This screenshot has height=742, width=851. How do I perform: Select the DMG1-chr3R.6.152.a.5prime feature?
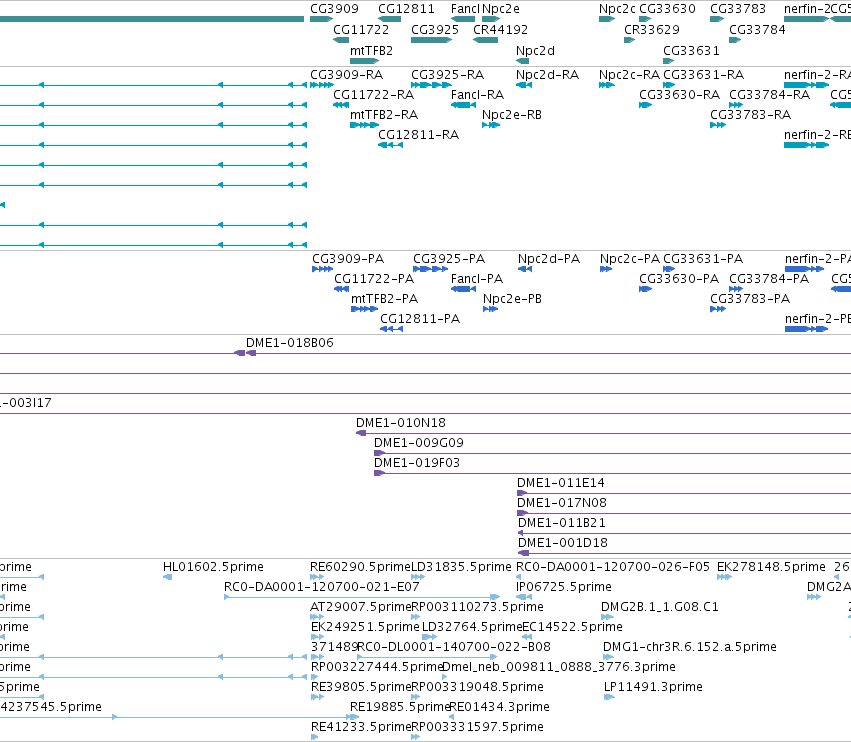[x=608, y=657]
